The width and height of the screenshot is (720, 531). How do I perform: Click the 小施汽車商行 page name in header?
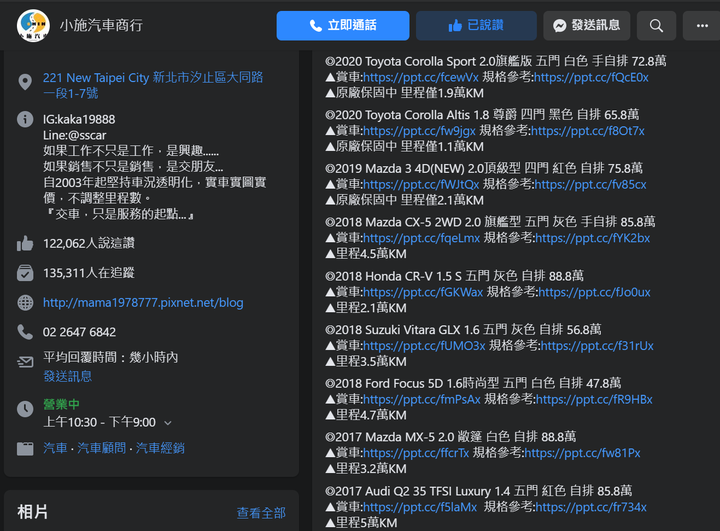coord(101,25)
